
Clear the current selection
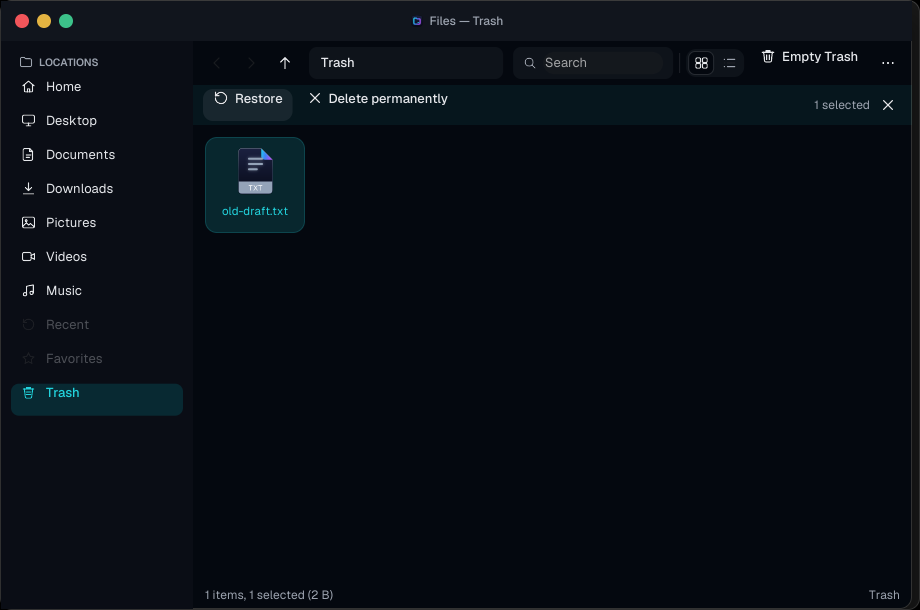coord(888,105)
